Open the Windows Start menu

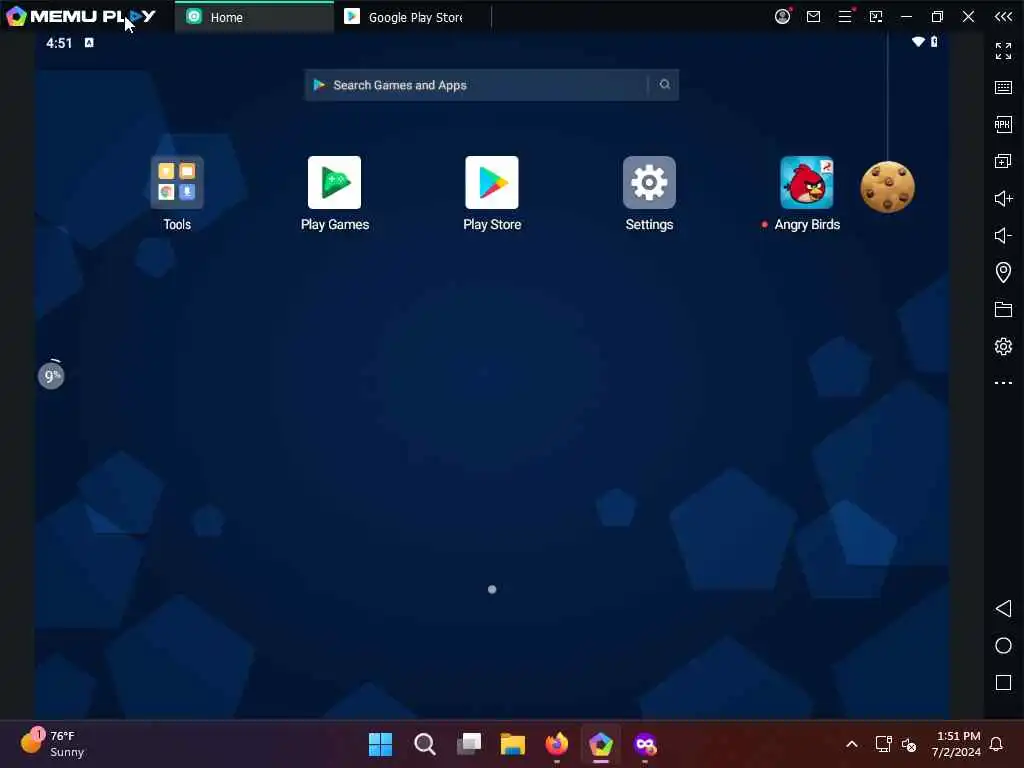pyautogui.click(x=380, y=744)
